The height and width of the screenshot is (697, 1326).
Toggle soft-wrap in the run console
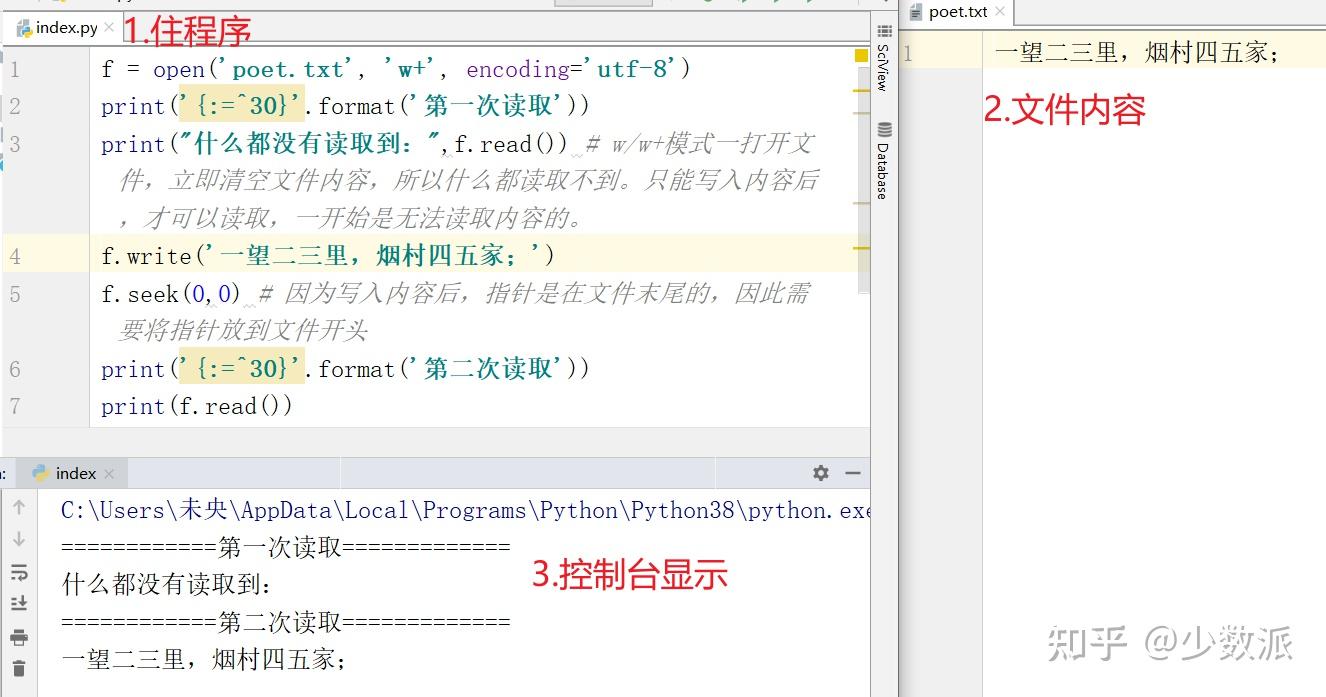20,572
